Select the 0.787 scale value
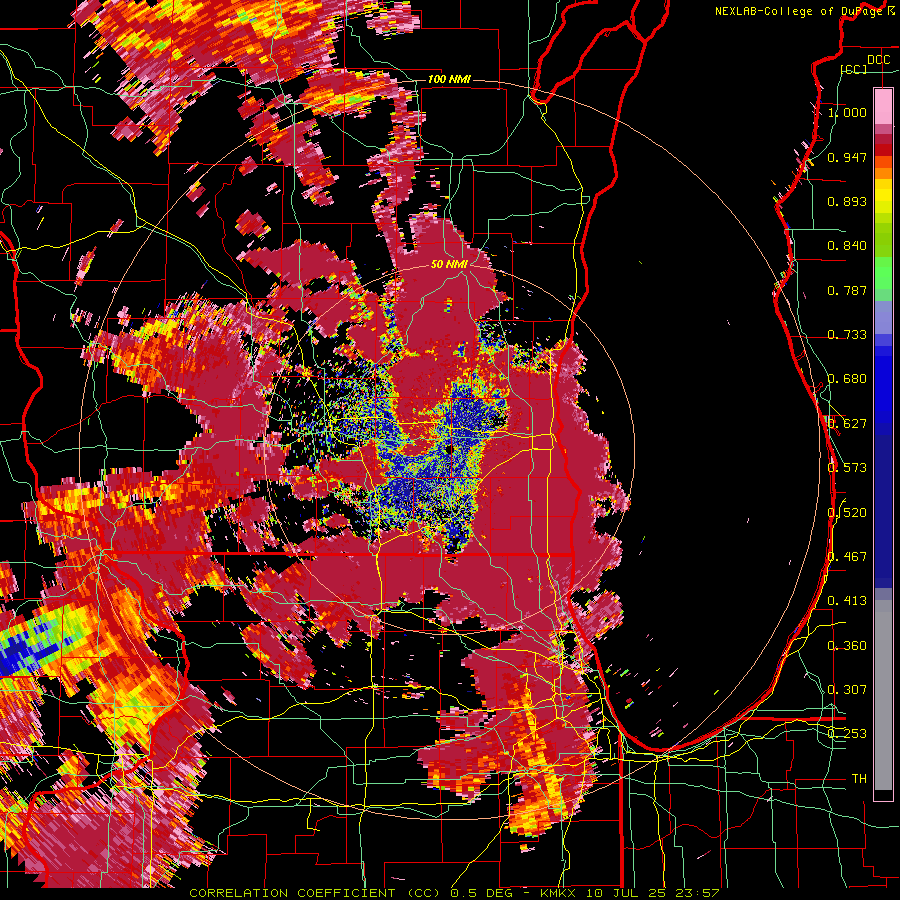 (847, 290)
